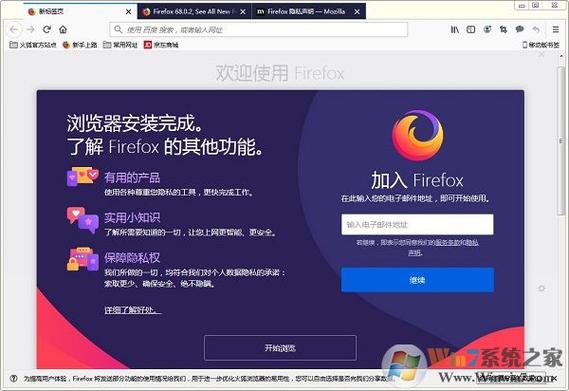Click the info question icon in the notification bar
Image resolution: width=569 pixels, height=391 pixels.
click(x=13, y=378)
